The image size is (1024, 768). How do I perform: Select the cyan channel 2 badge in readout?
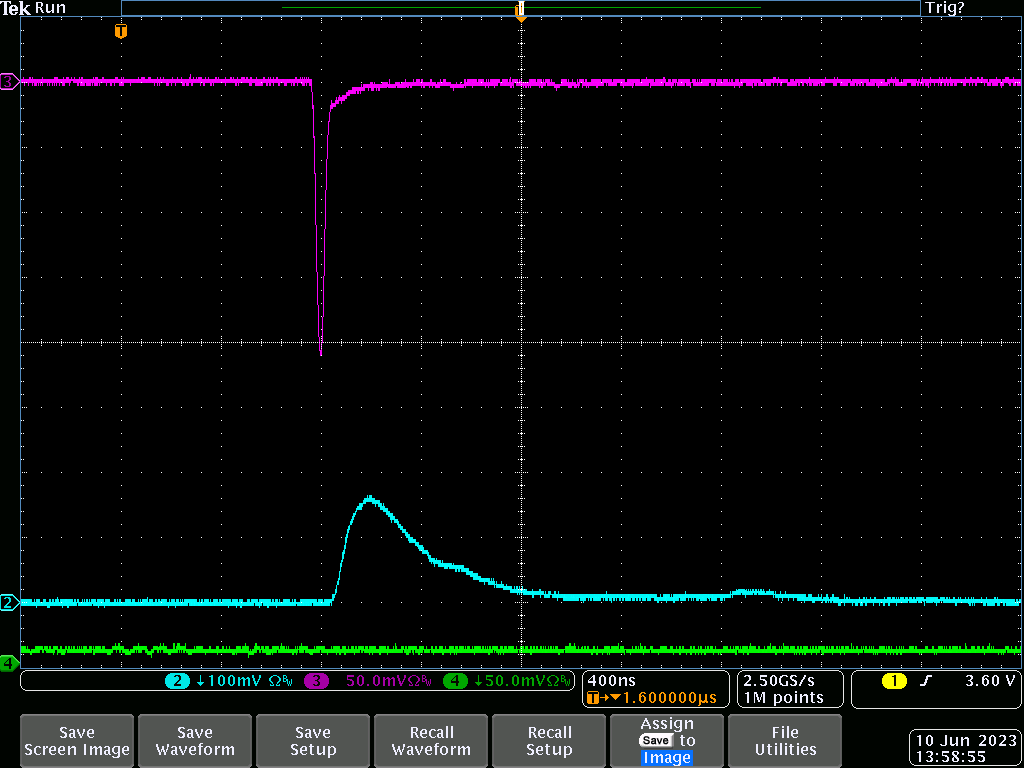click(x=177, y=681)
